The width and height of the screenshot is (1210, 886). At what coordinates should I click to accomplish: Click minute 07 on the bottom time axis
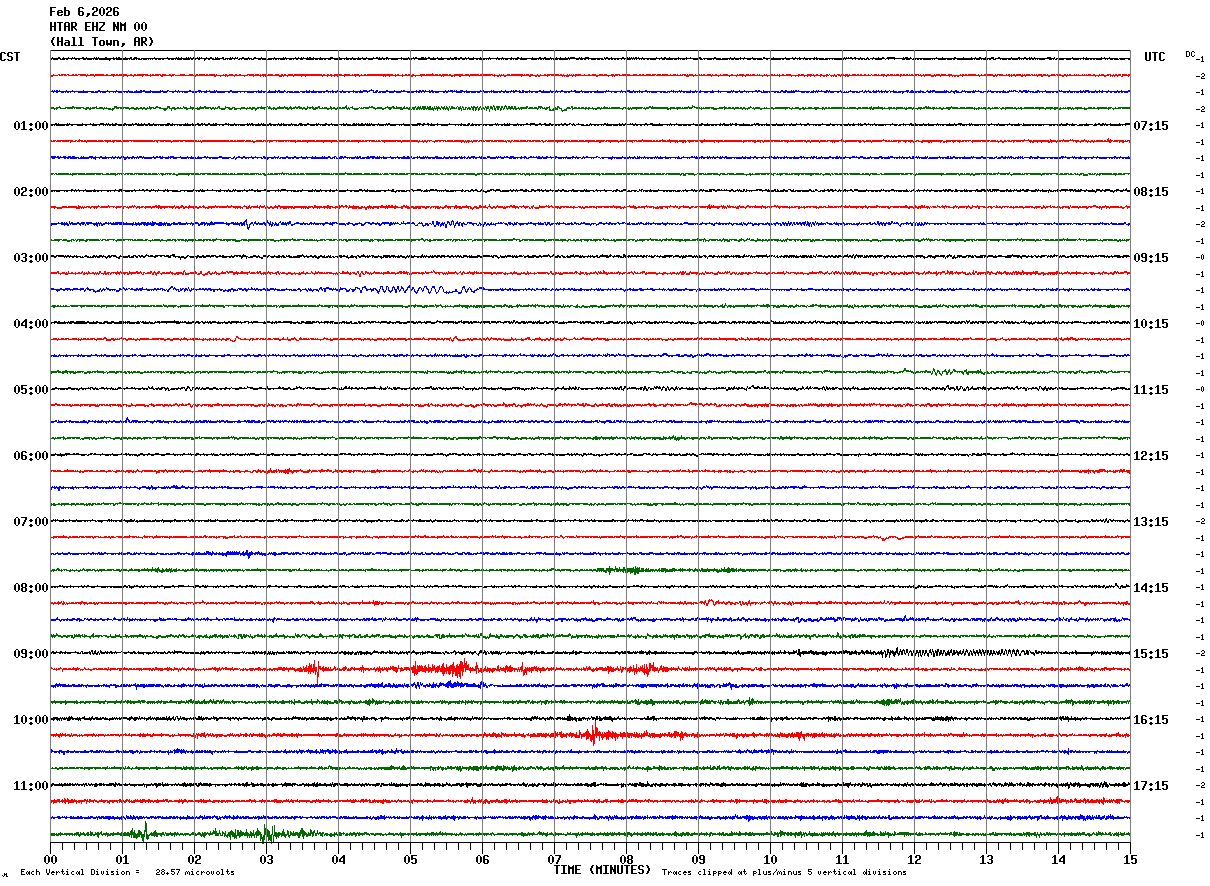[x=554, y=859]
